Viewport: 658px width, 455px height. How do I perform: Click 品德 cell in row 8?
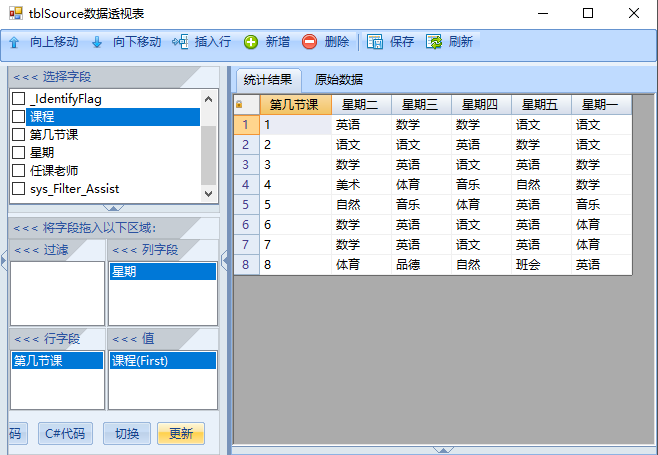point(421,264)
